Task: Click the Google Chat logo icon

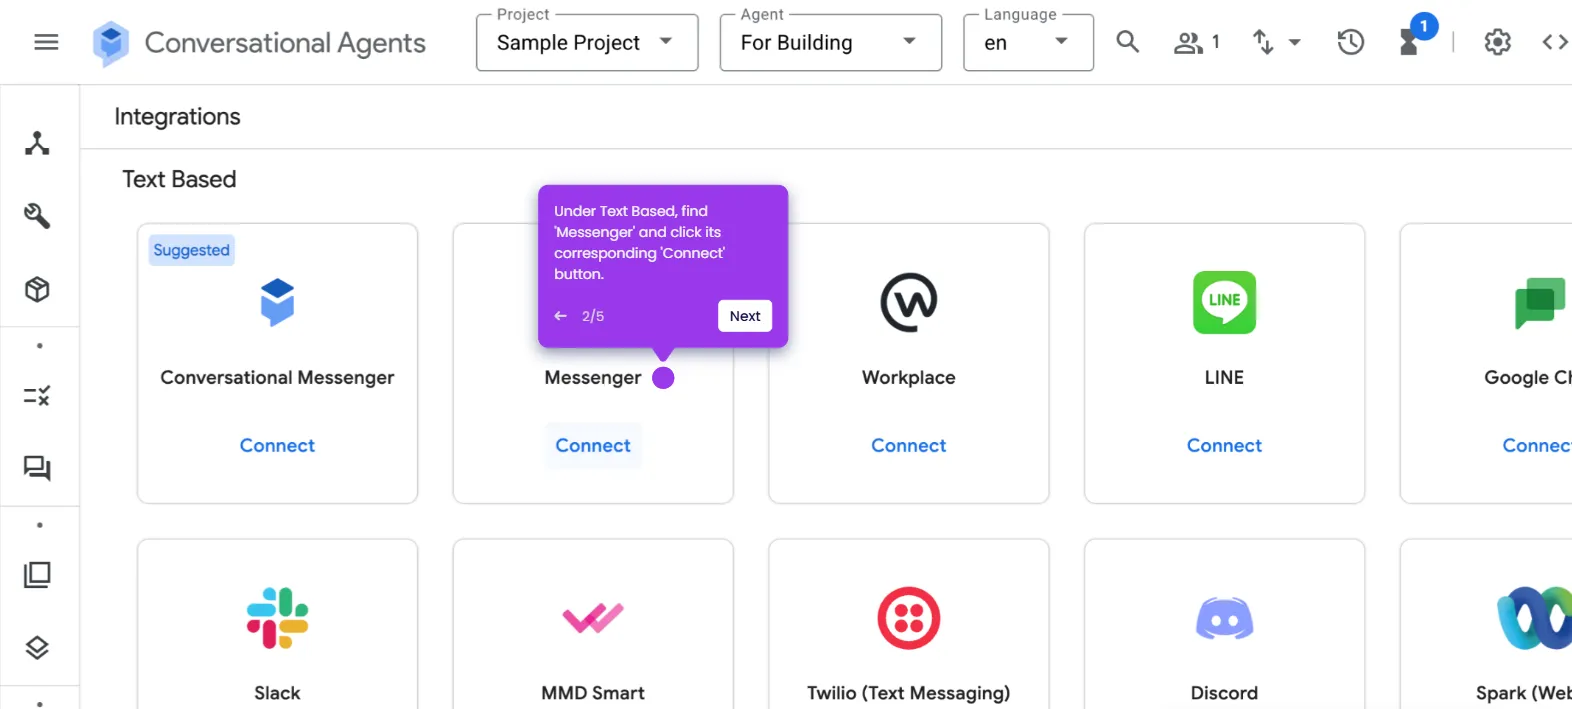Action: pos(1541,303)
